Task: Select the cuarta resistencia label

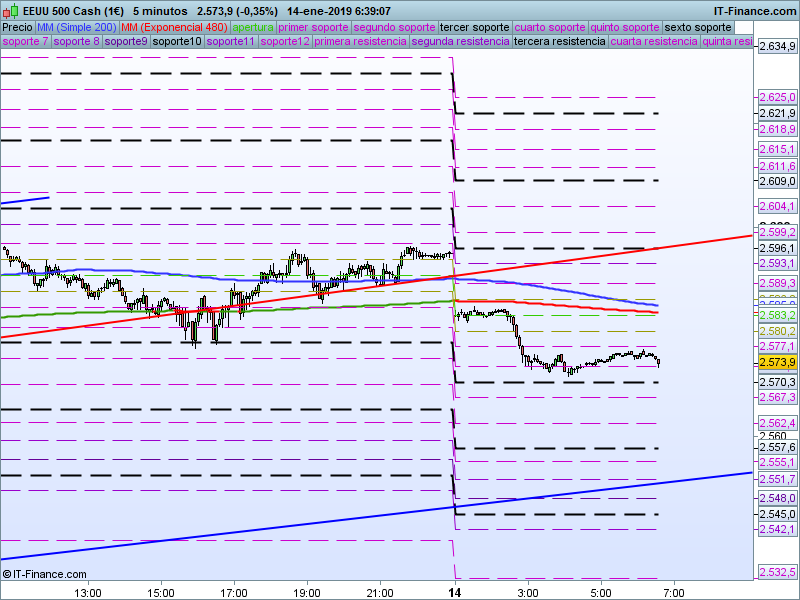Action: (654, 41)
